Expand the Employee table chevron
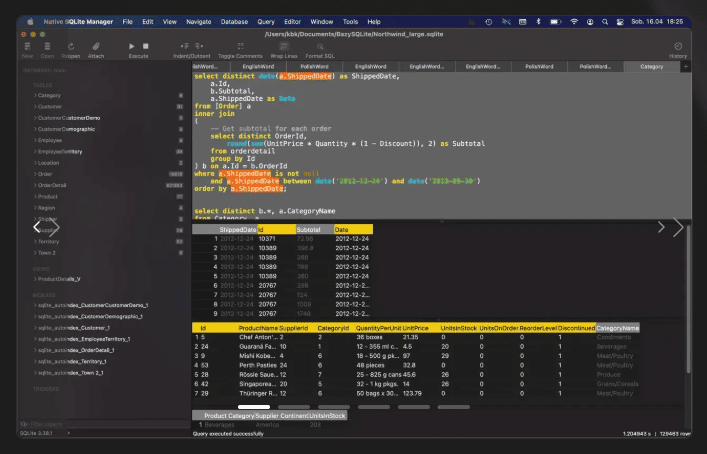Viewport: 707px width, 454px height. [35, 141]
